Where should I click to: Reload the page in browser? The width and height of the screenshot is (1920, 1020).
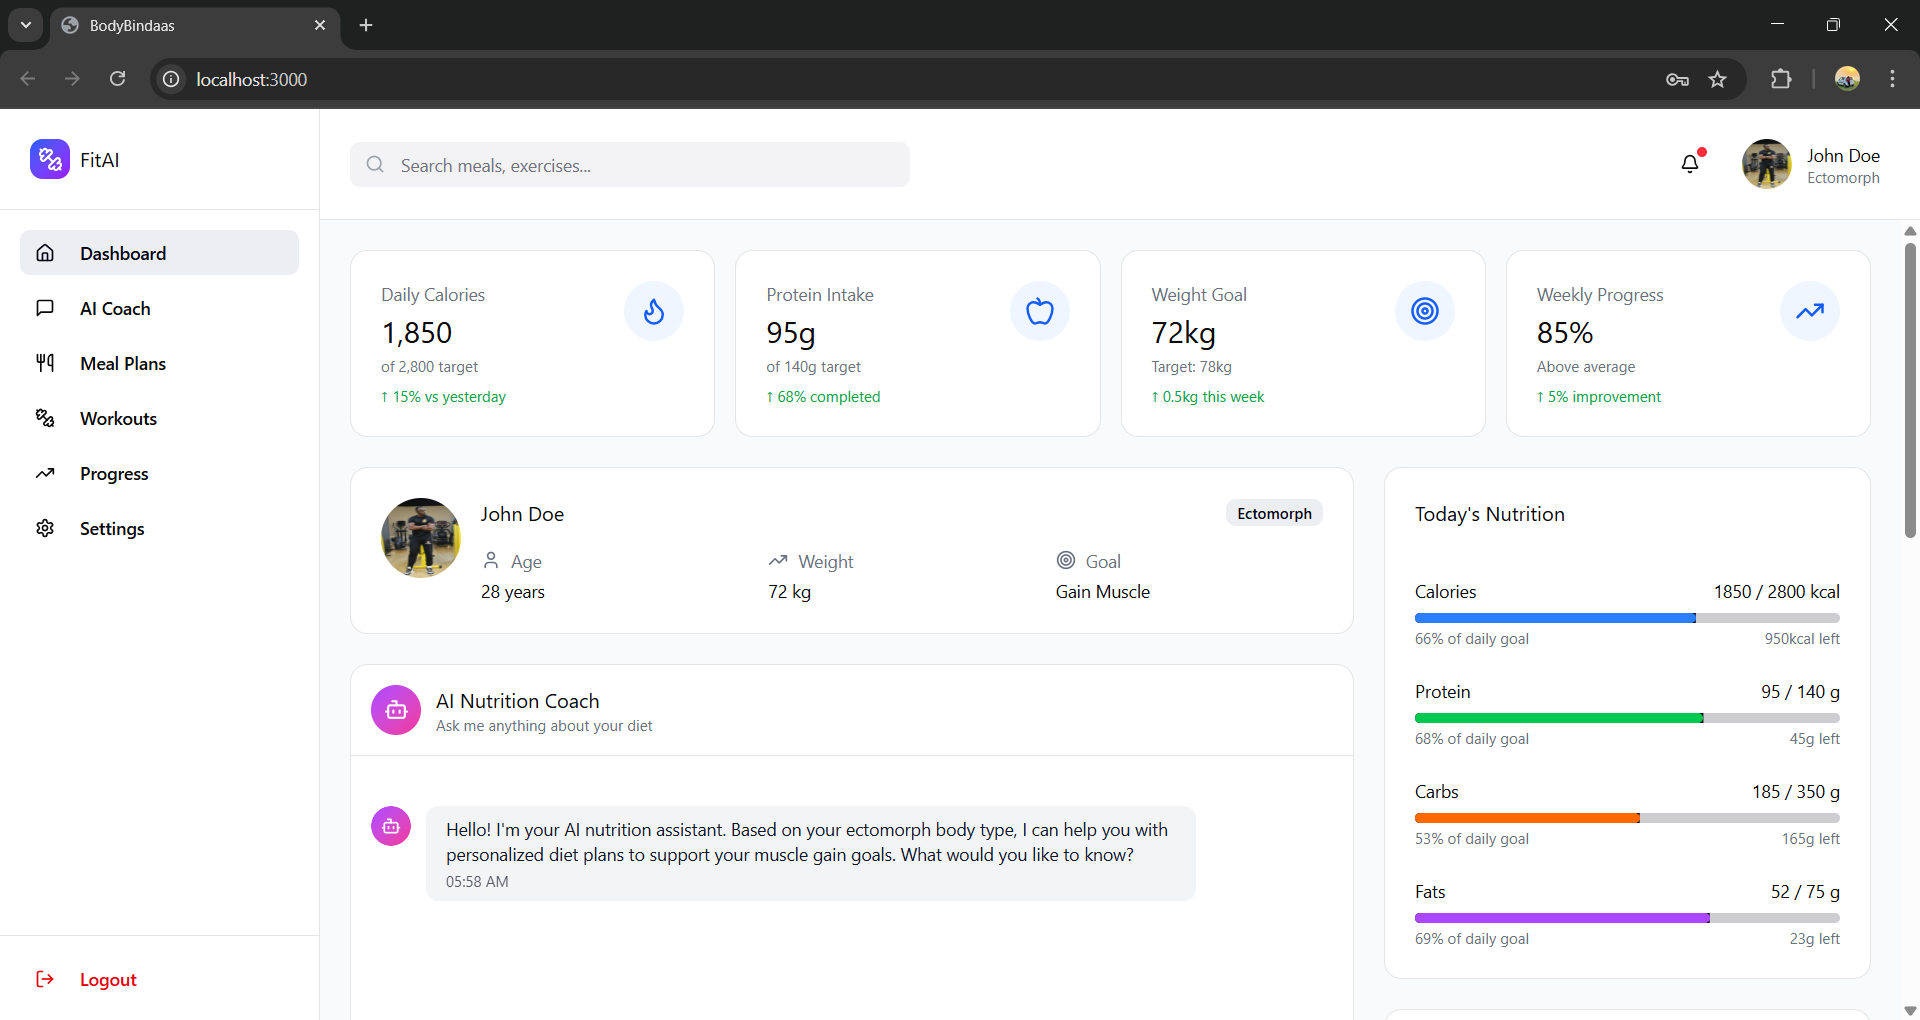pos(117,79)
